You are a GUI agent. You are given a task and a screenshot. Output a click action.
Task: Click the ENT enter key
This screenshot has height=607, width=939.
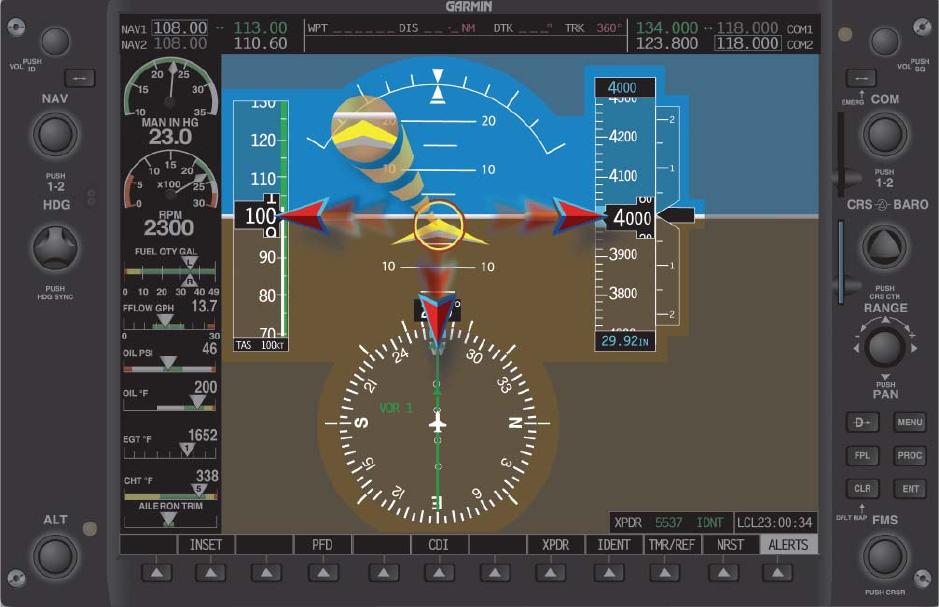point(910,488)
